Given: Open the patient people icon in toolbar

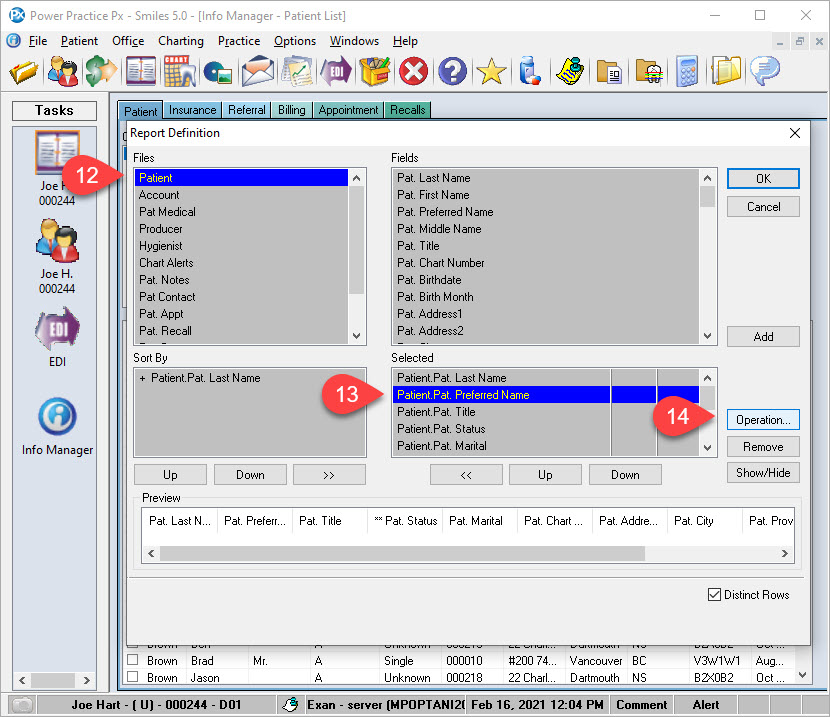Looking at the screenshot, I should pos(62,71).
